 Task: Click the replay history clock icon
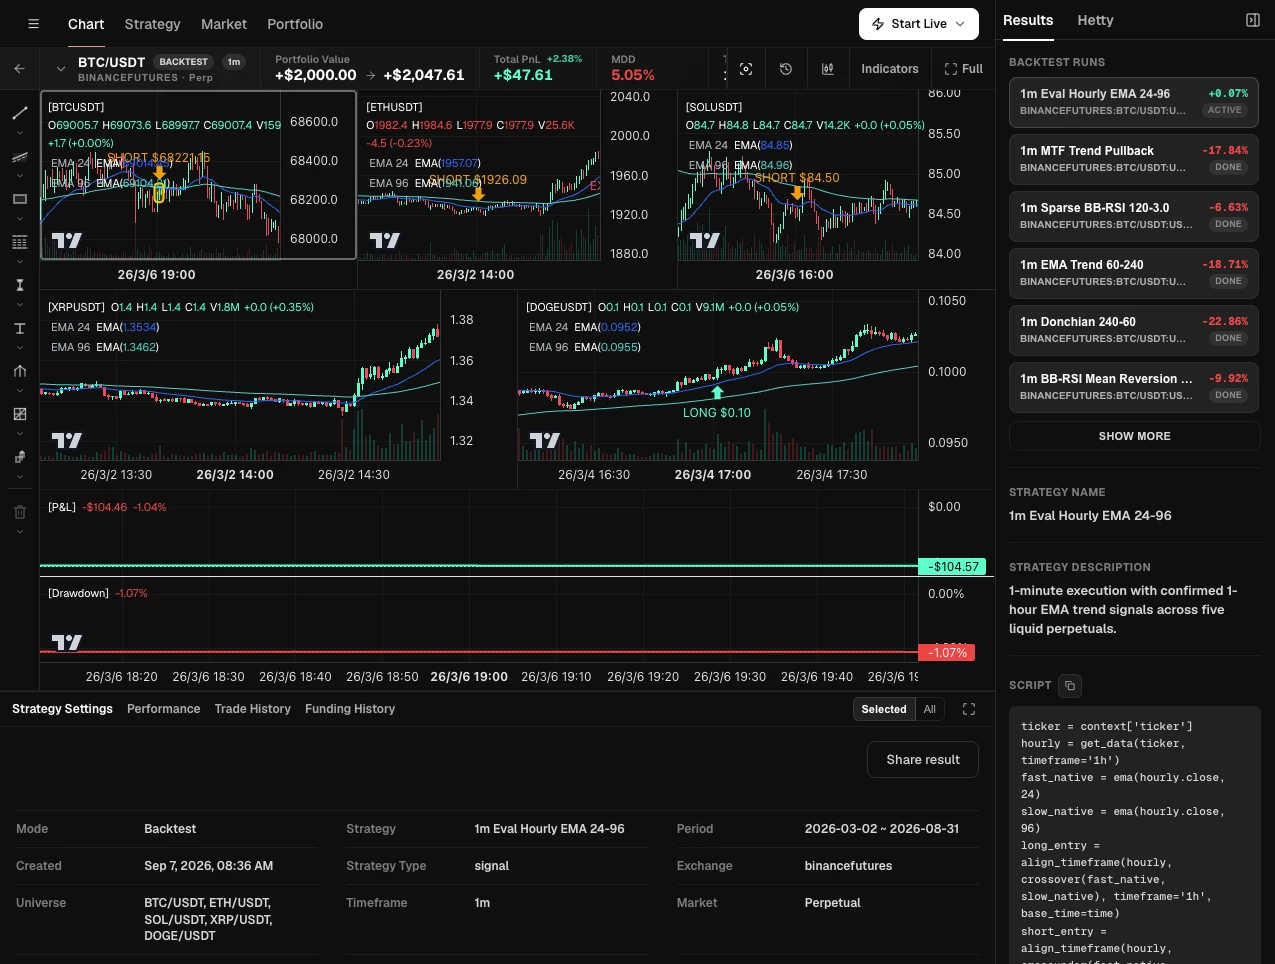click(x=786, y=69)
